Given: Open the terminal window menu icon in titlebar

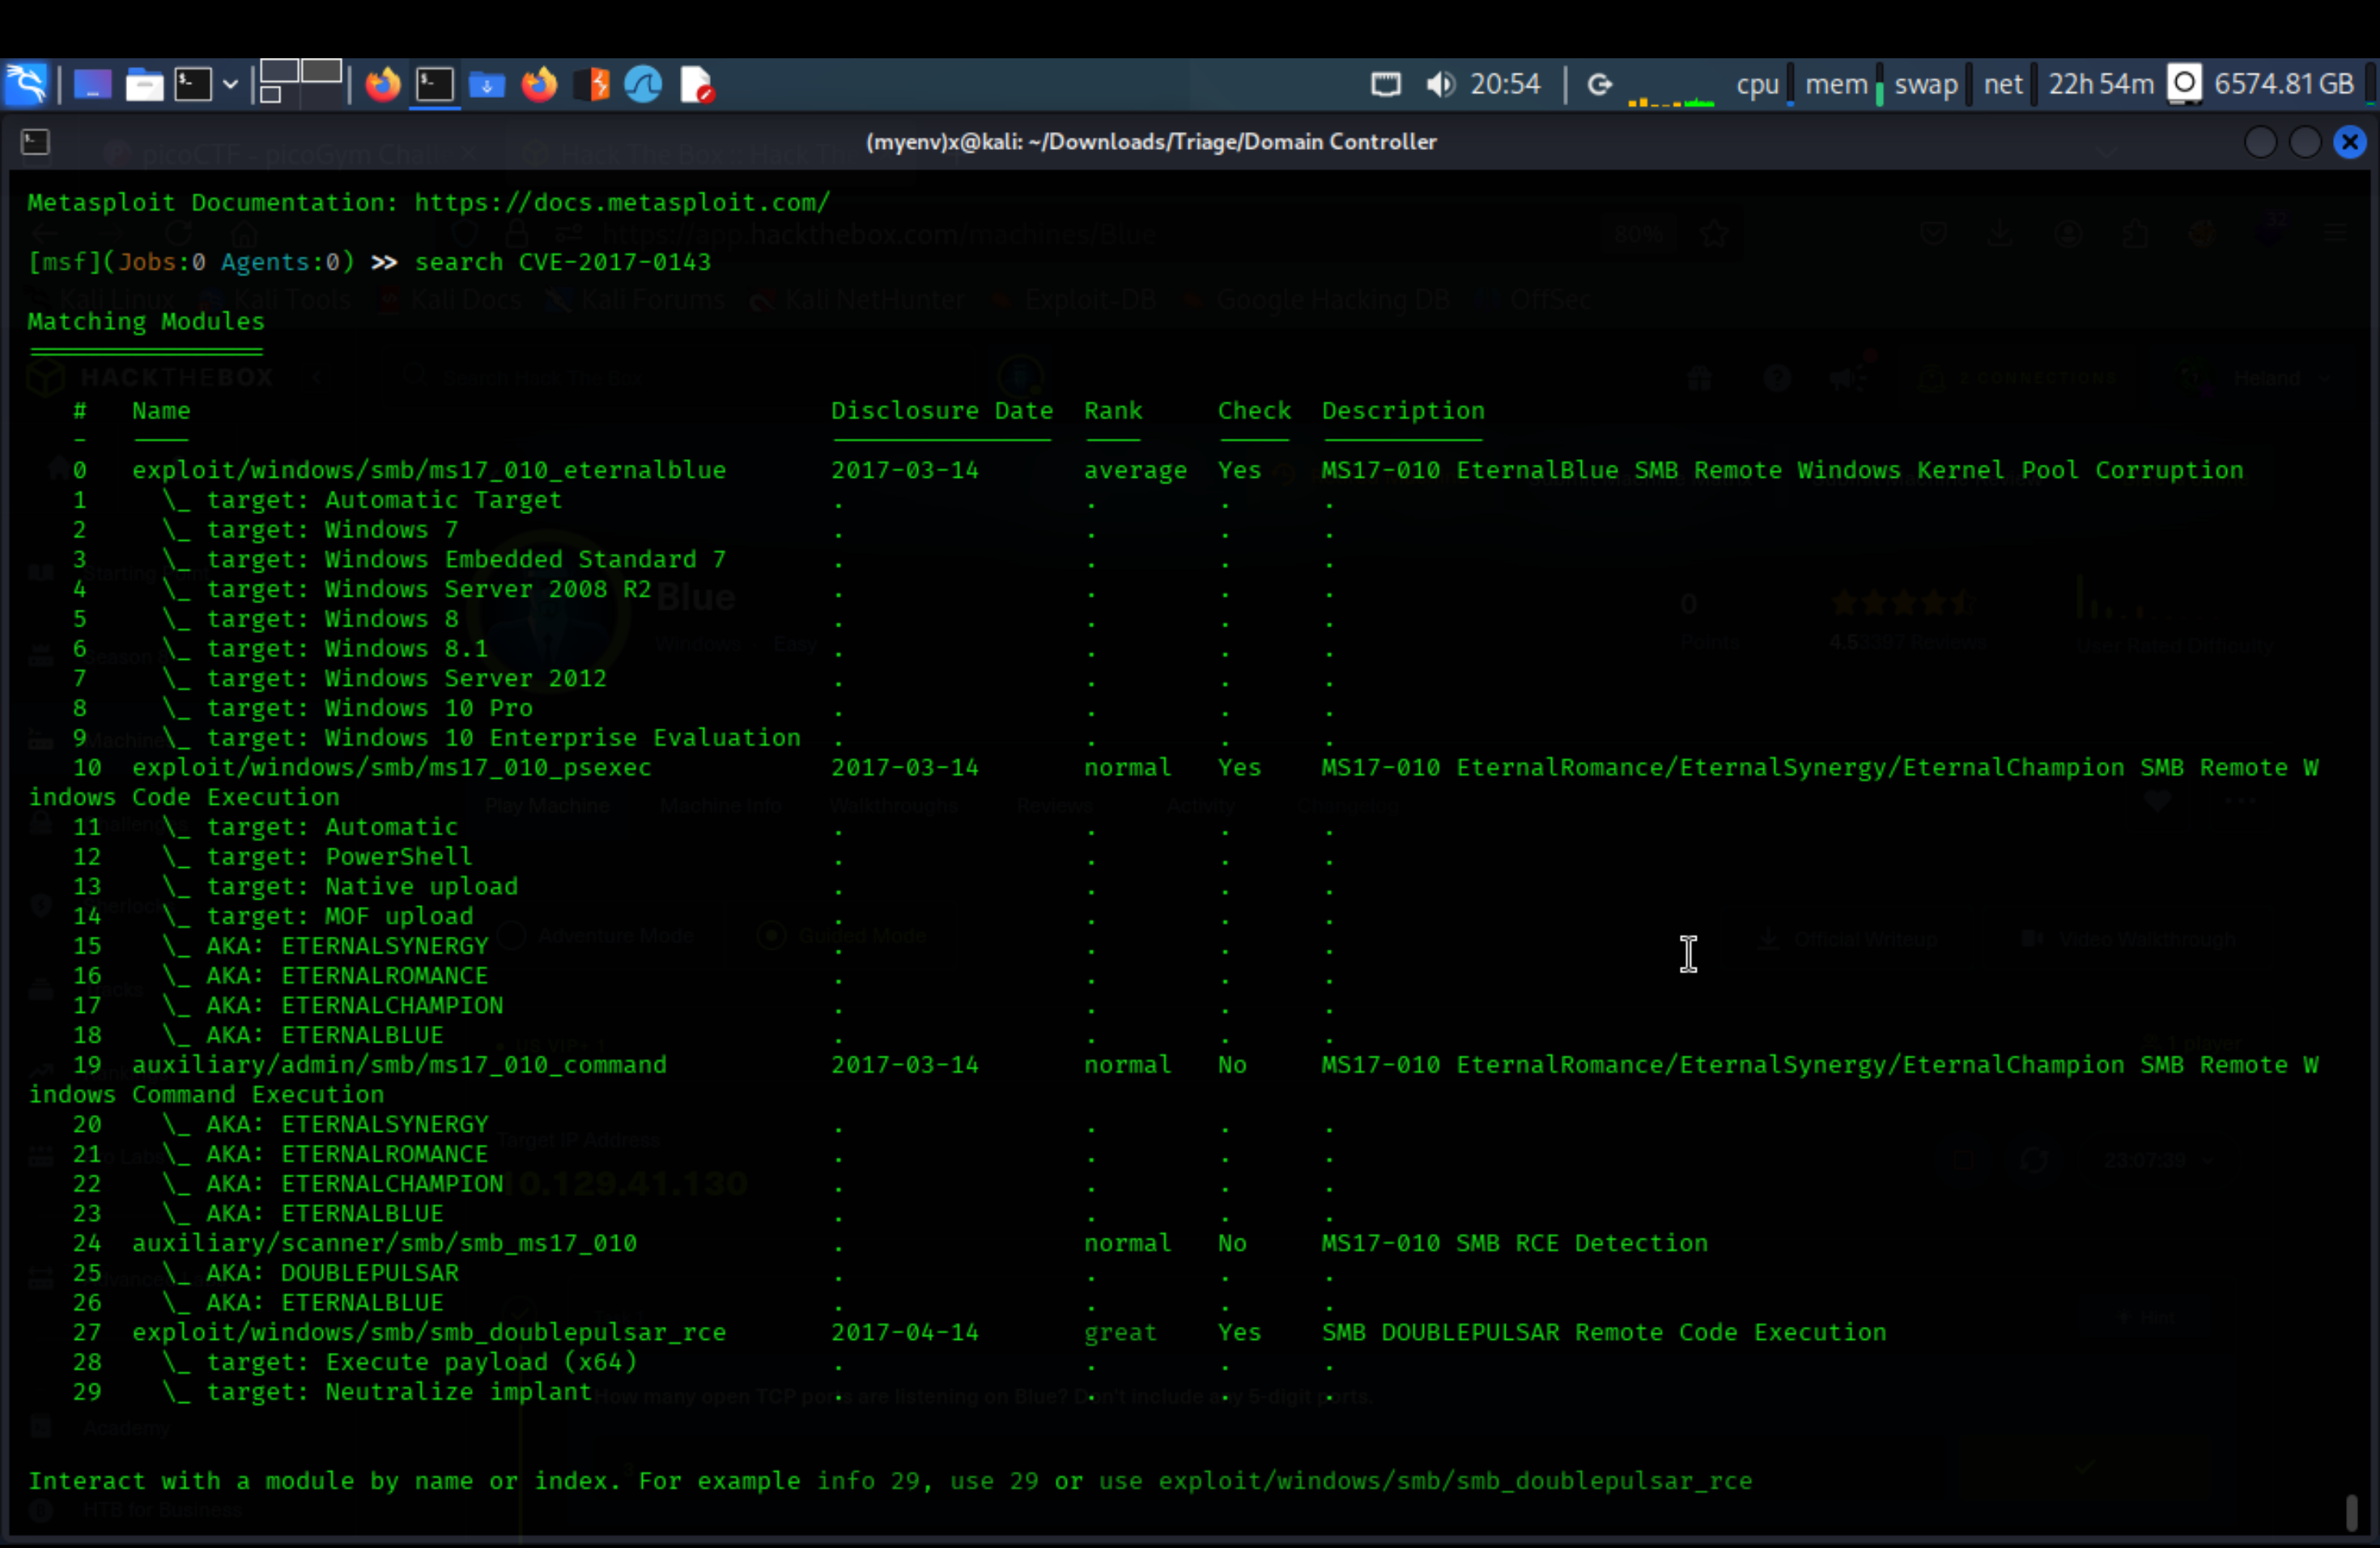Looking at the screenshot, I should point(35,142).
